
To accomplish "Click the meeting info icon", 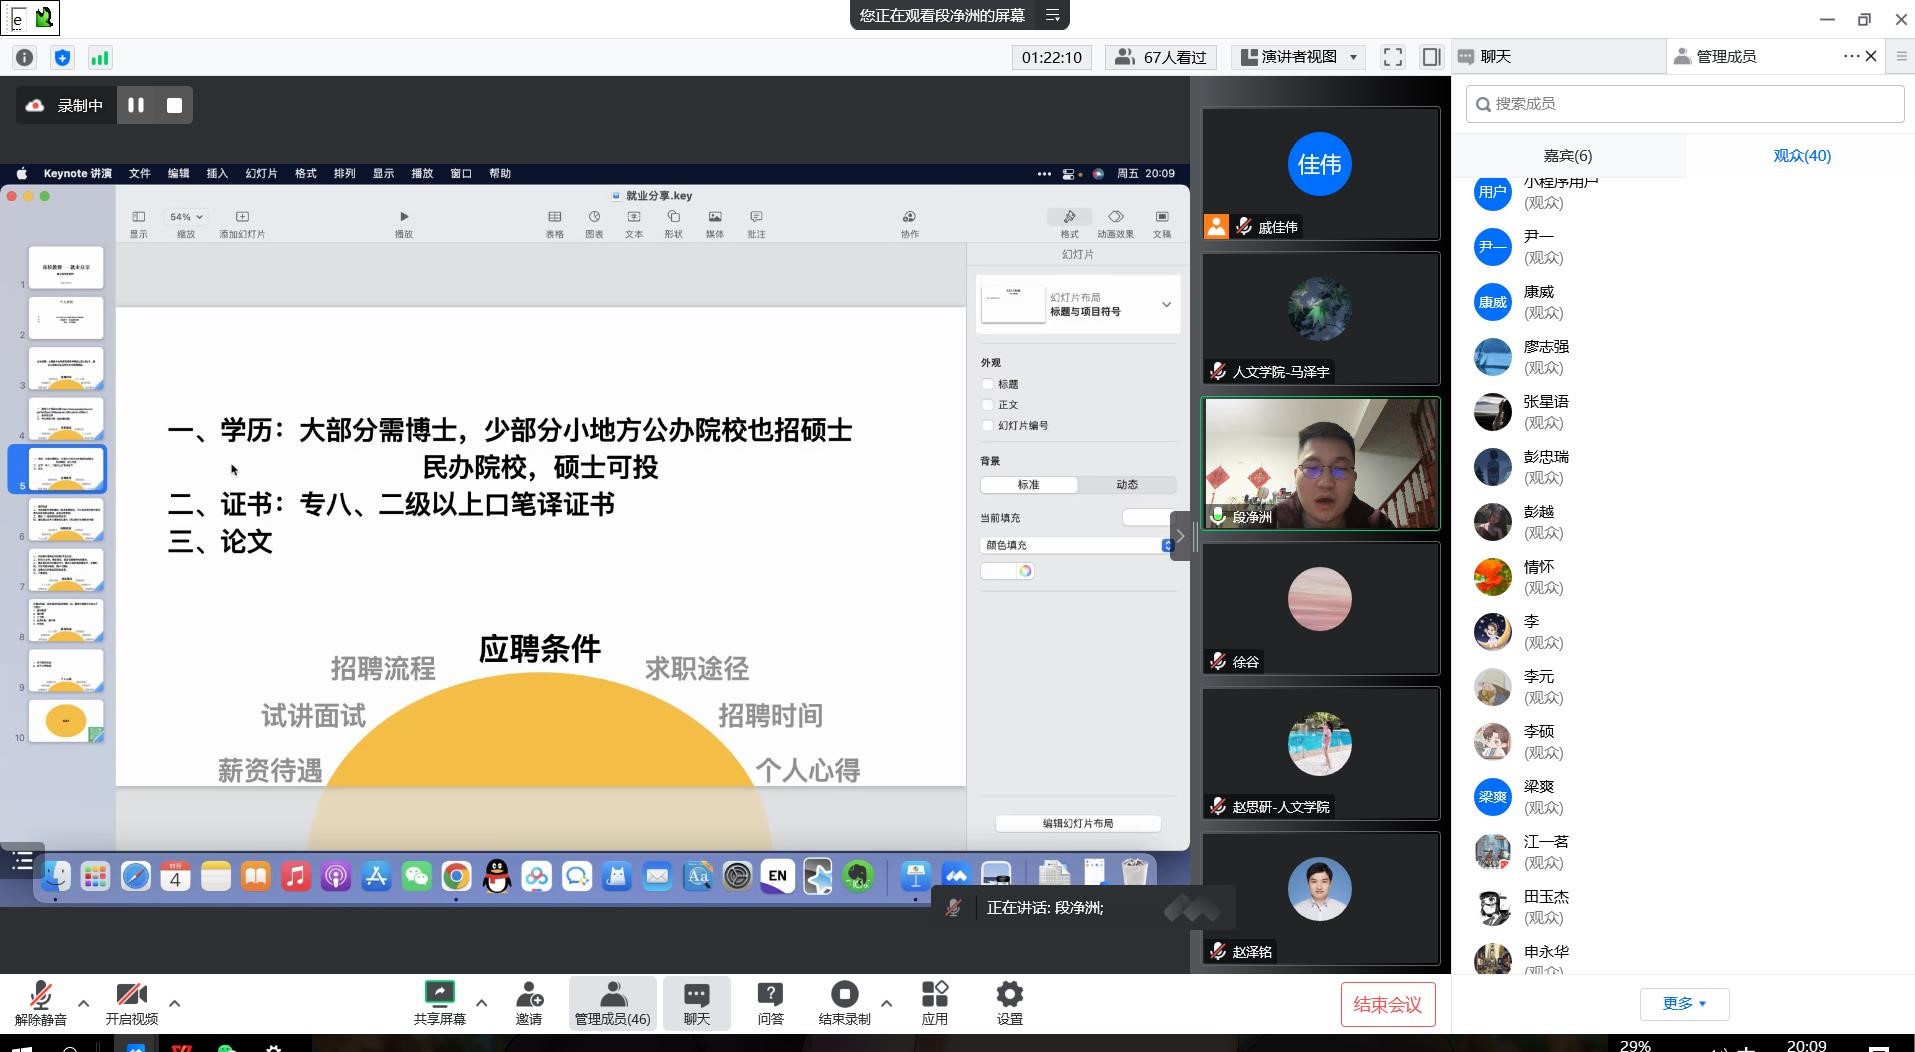I will (x=24, y=58).
